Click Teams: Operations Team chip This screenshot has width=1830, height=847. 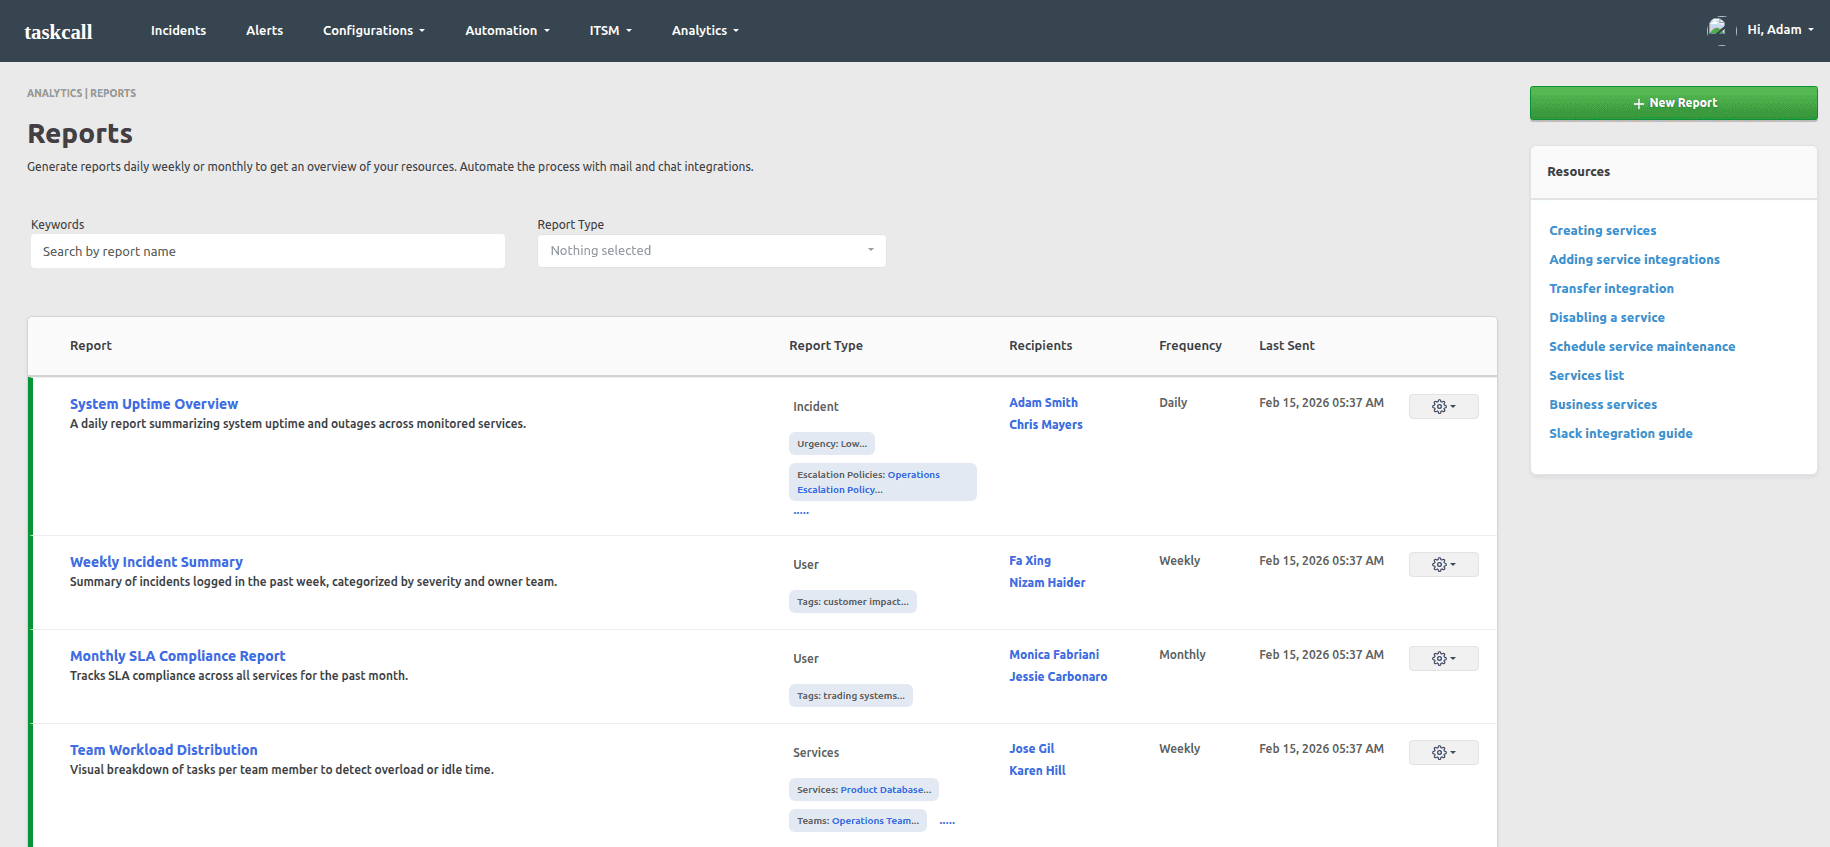[857, 820]
